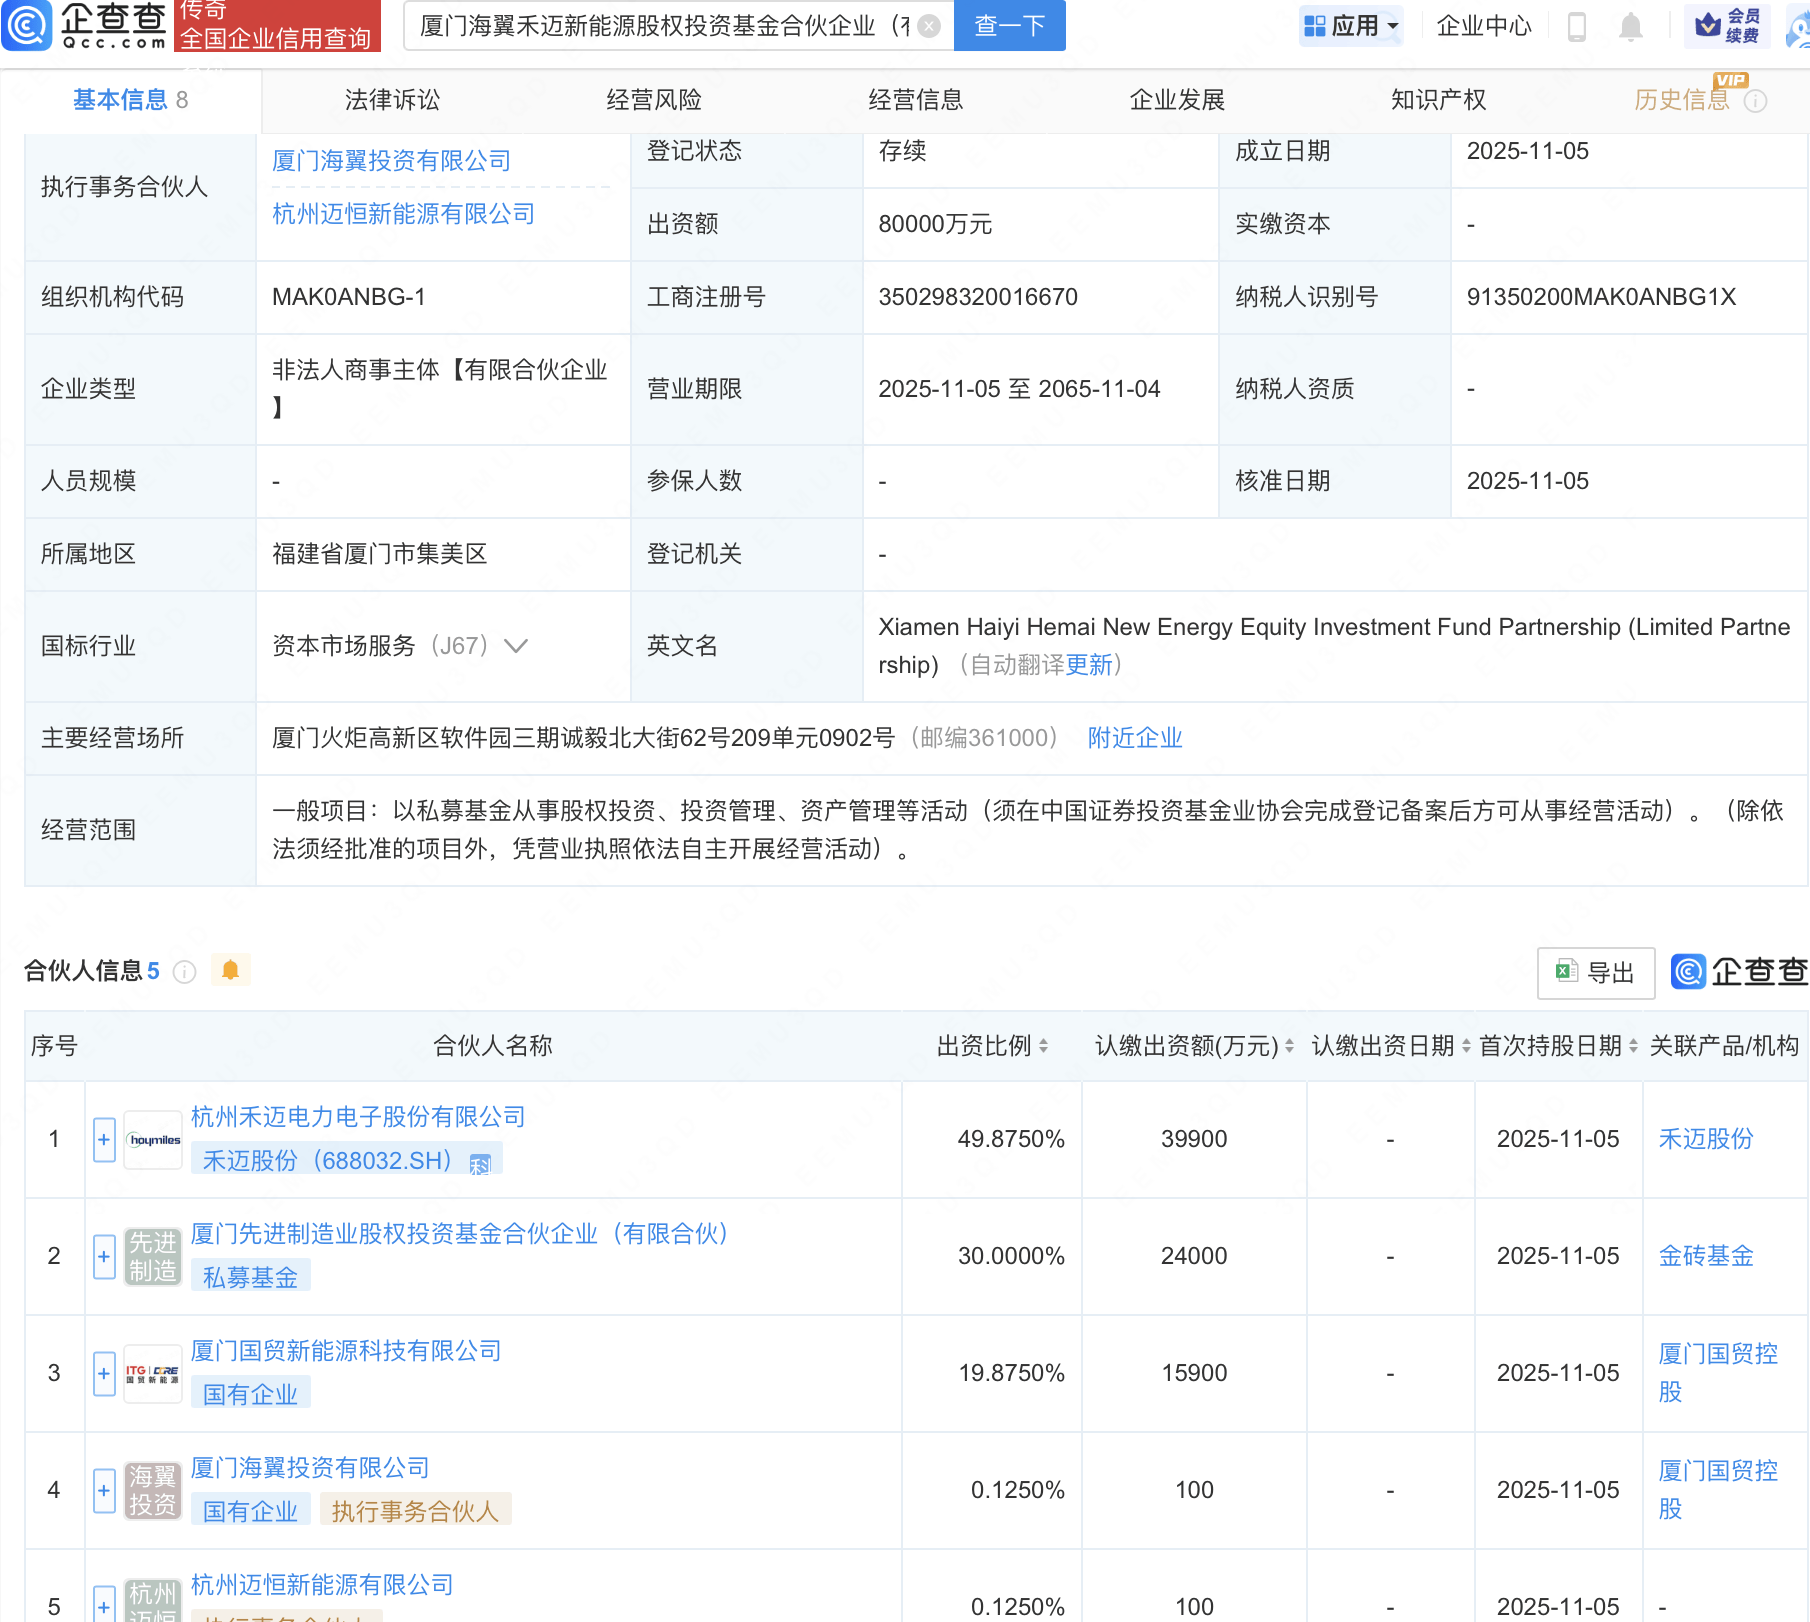This screenshot has height=1622, width=1810.
Task: Sort by 出资比例 column
Action: tap(1043, 1046)
